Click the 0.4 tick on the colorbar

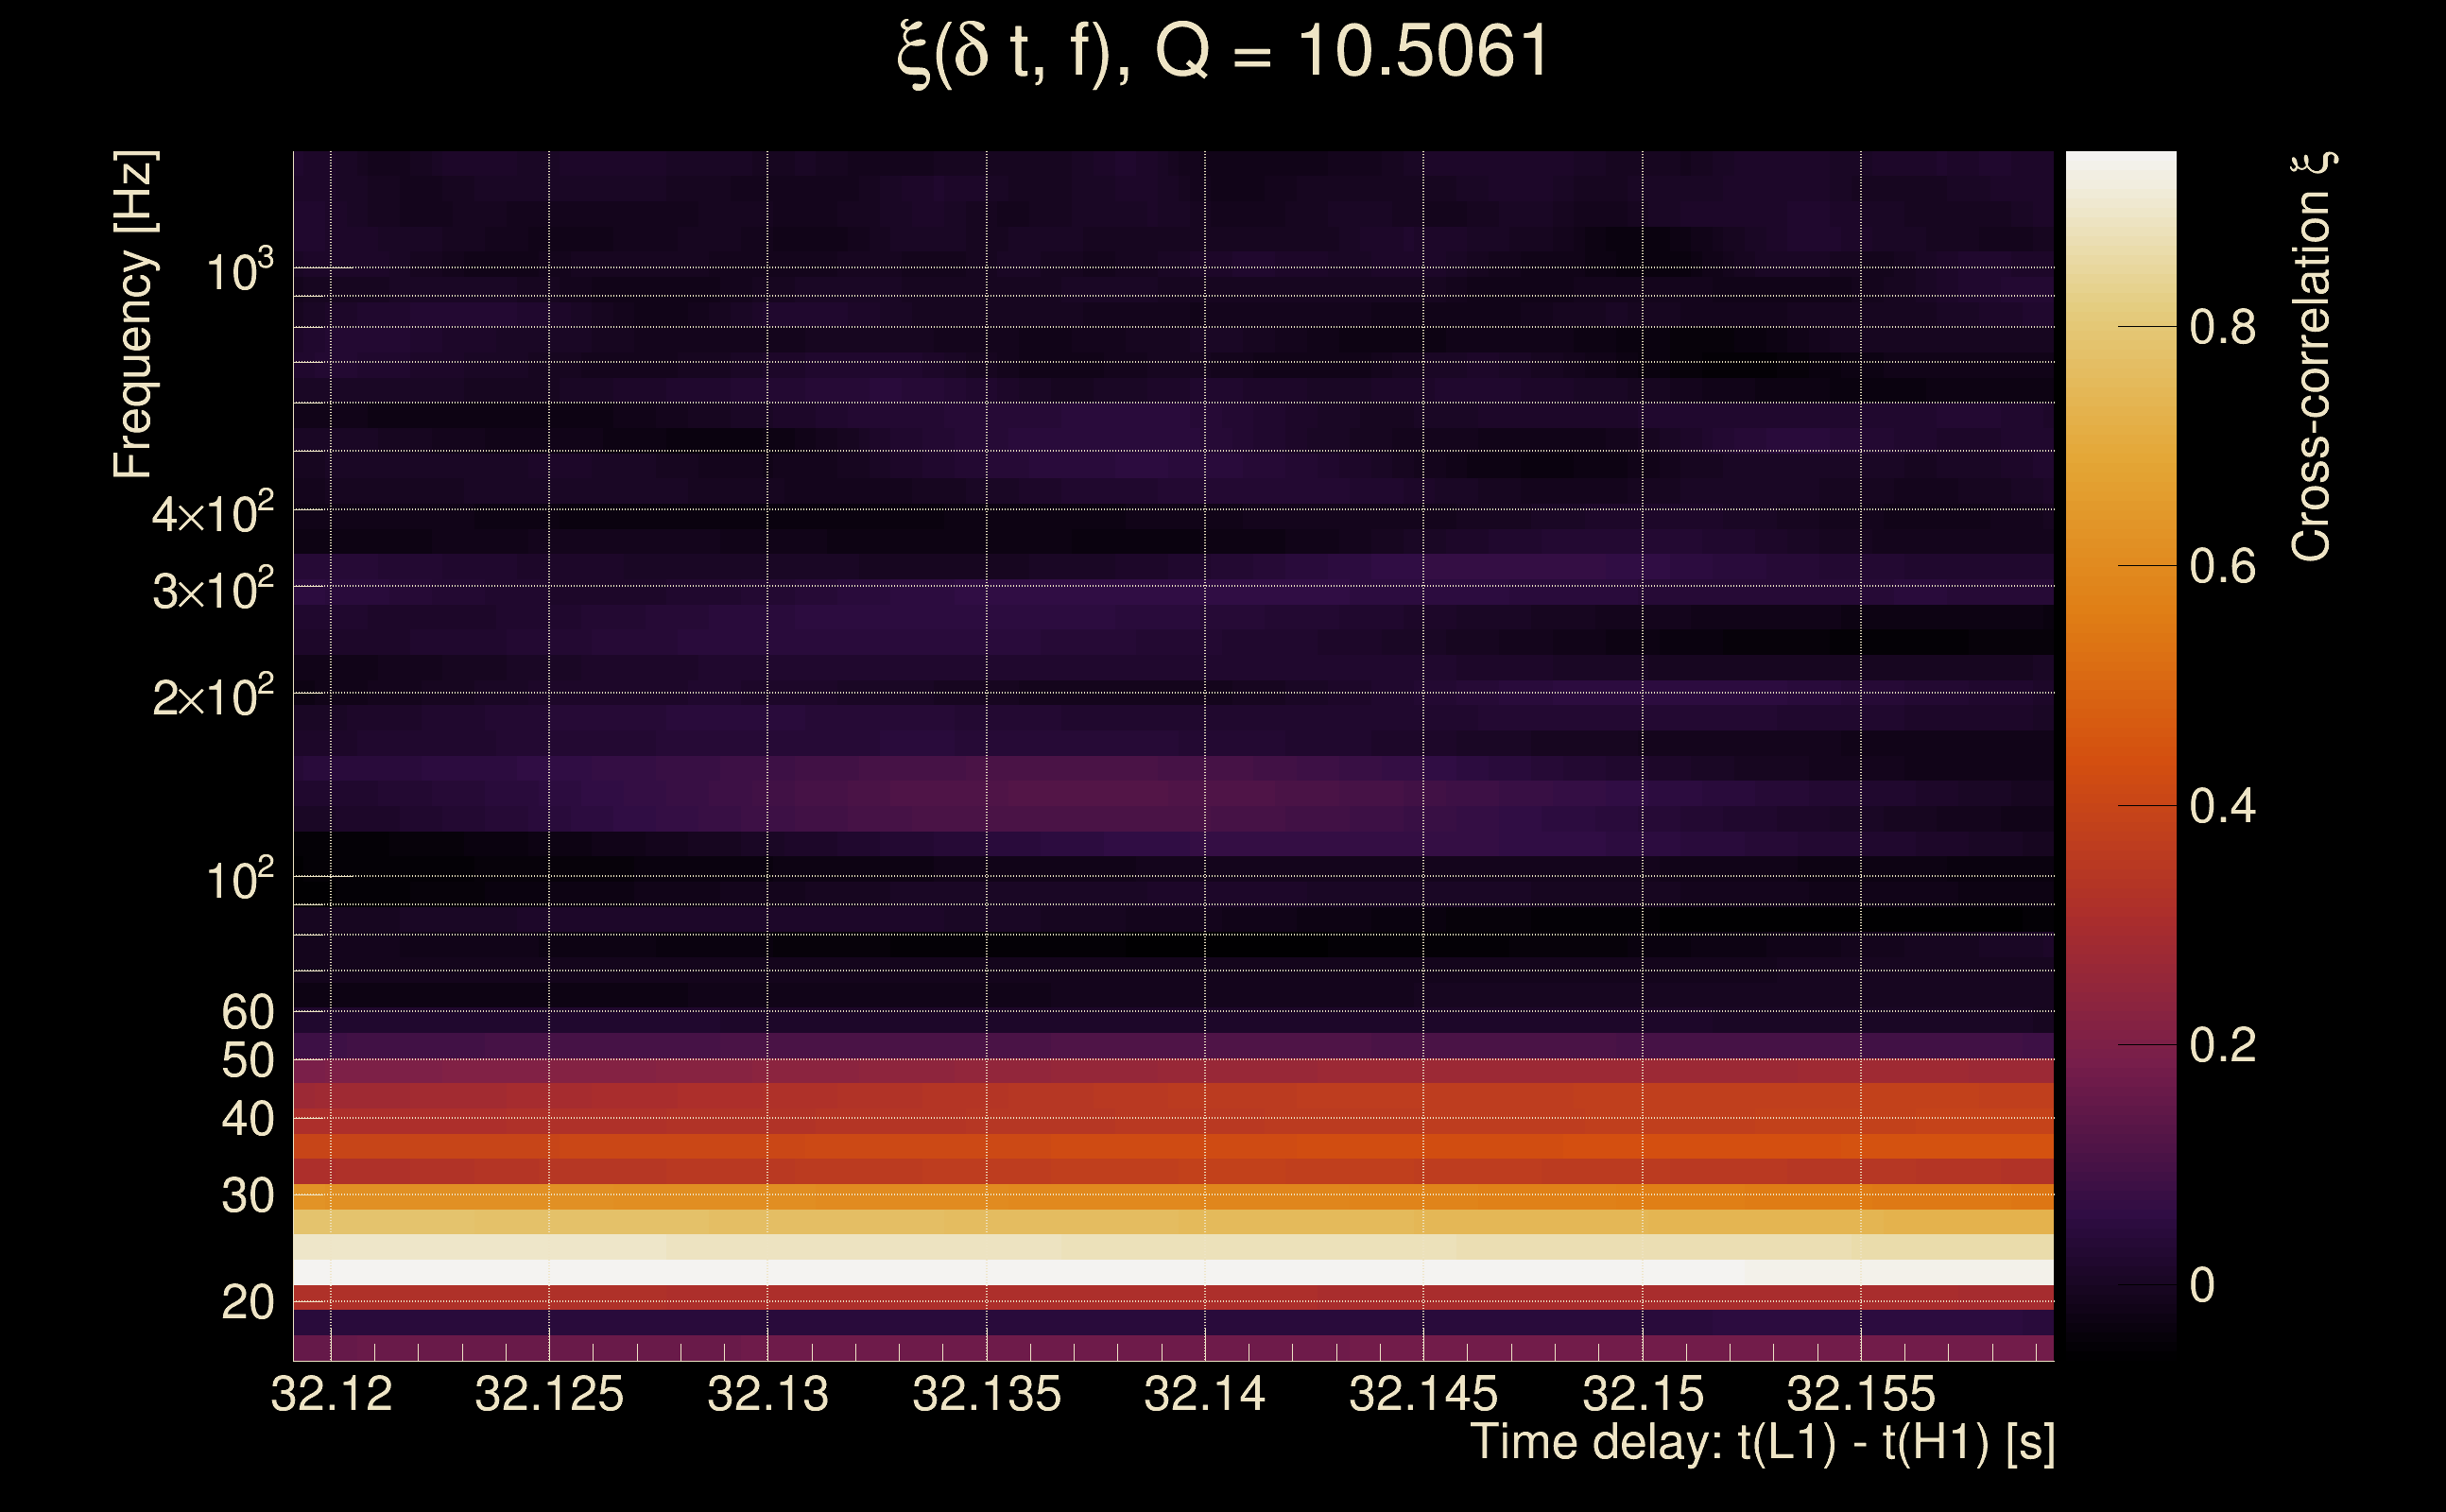point(2222,806)
